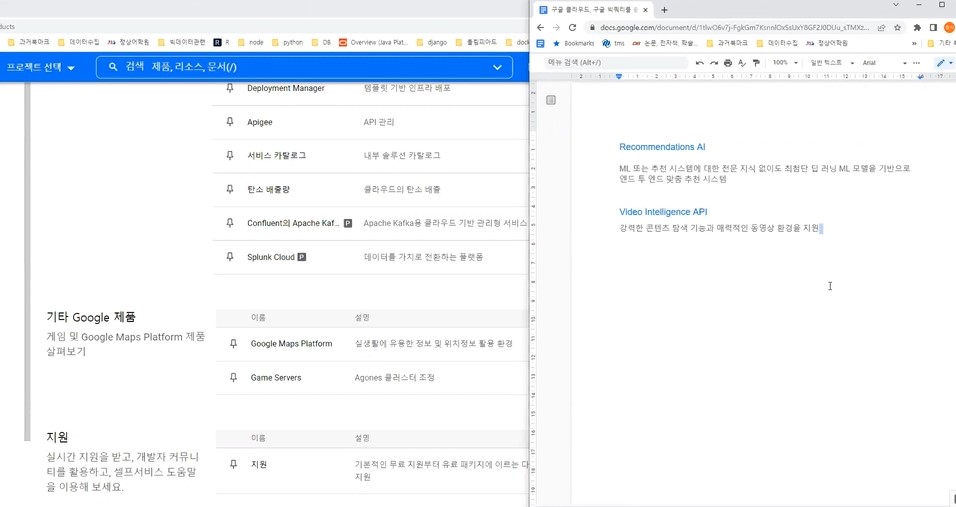Open the Apigee product link
956x507 pixels.
pos(260,122)
